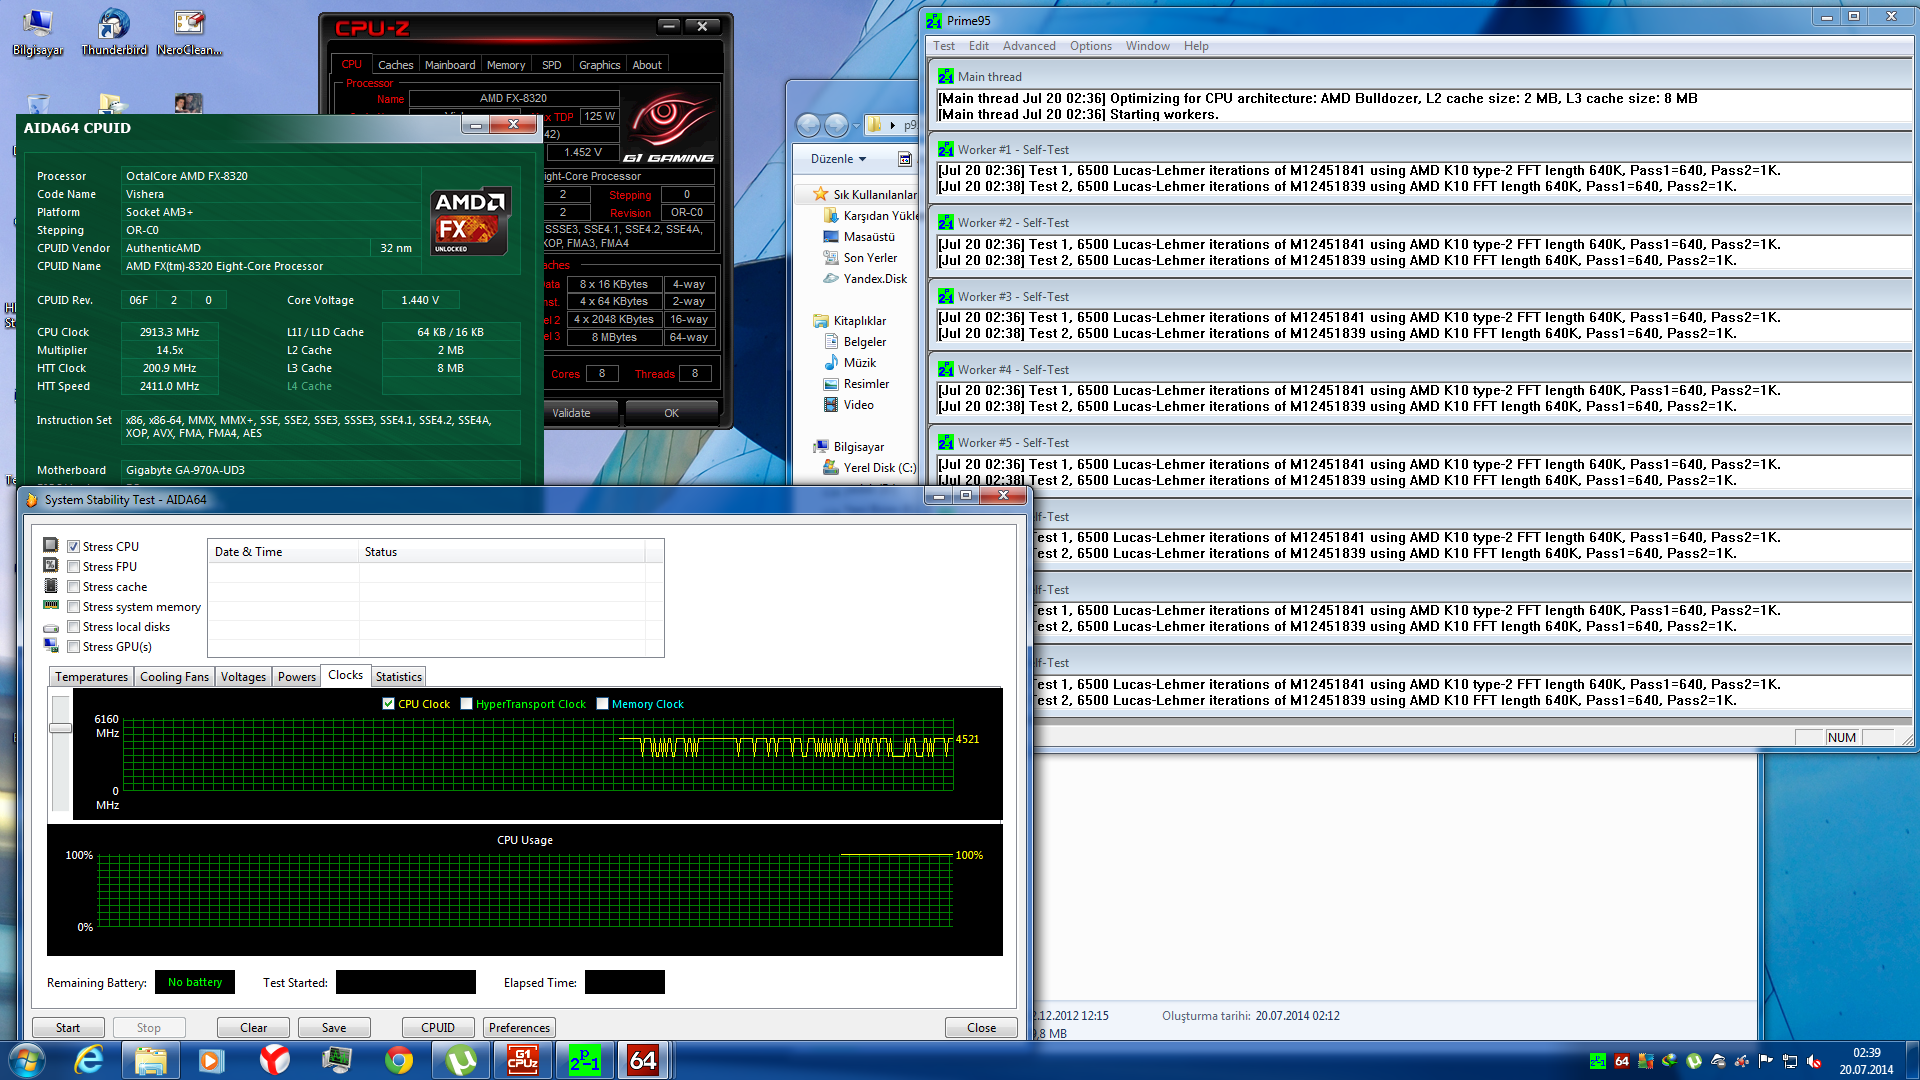
Task: Switch to the Voltages tab
Action: pyautogui.click(x=243, y=677)
